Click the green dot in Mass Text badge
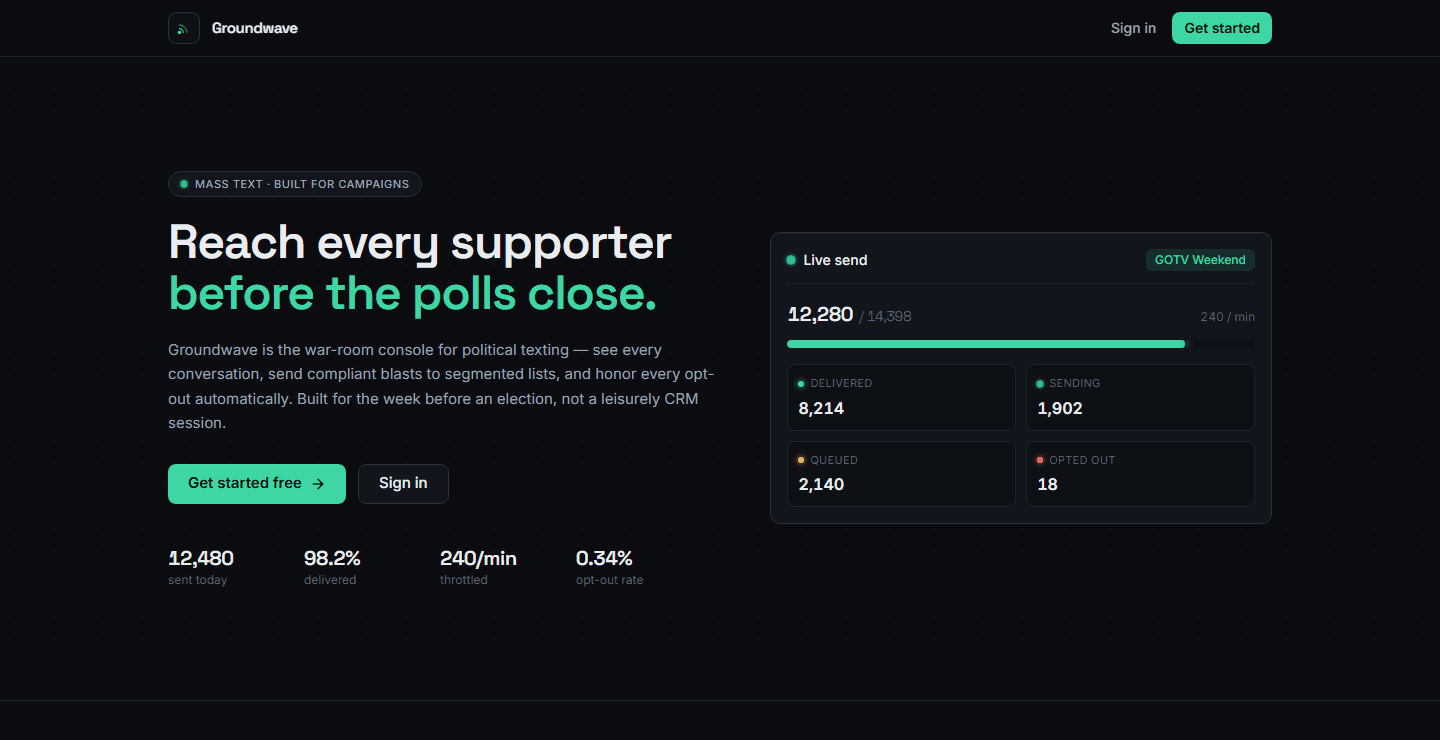 pos(184,184)
